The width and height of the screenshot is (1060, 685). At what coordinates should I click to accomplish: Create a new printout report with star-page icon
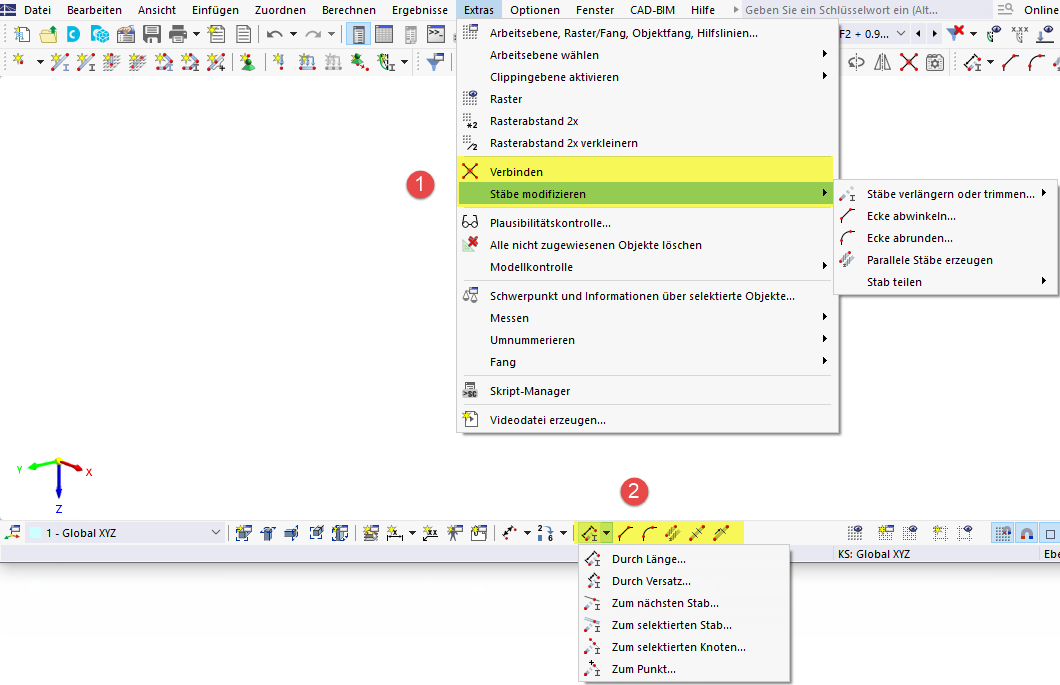coord(216,34)
